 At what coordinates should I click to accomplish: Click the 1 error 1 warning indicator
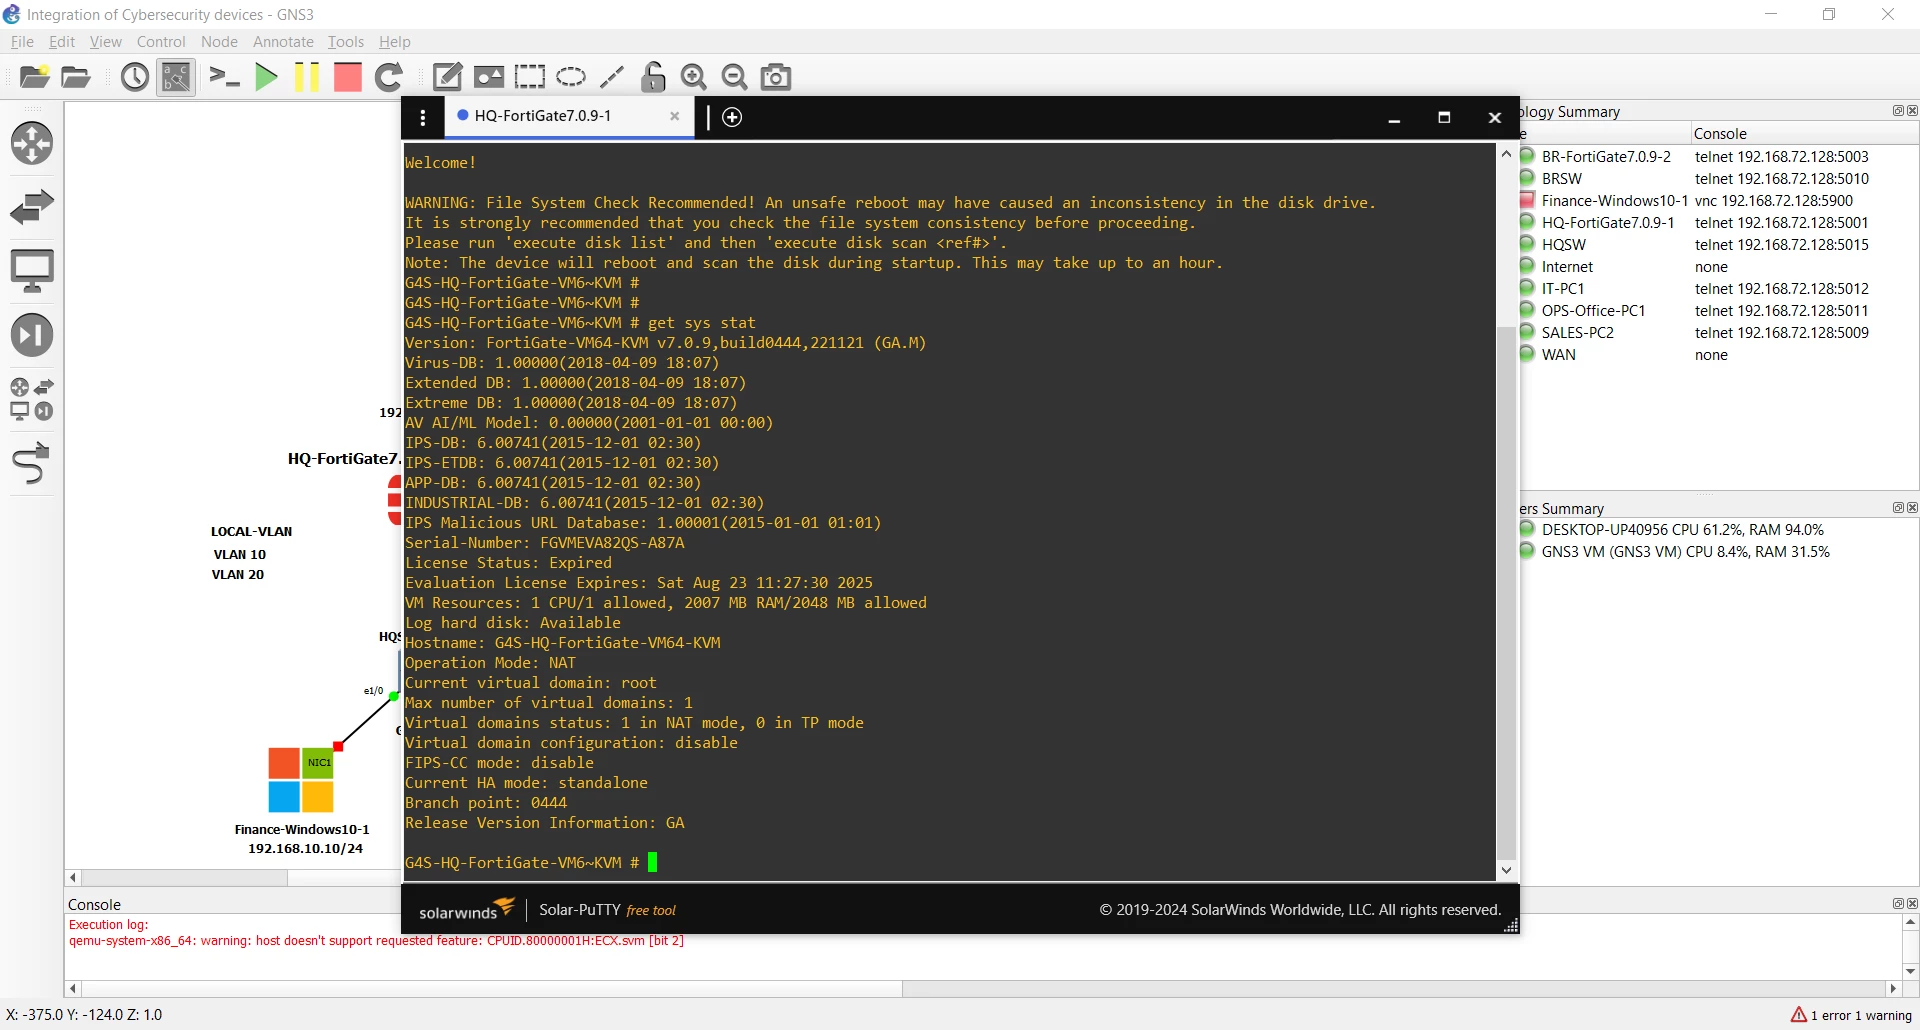1851,1015
